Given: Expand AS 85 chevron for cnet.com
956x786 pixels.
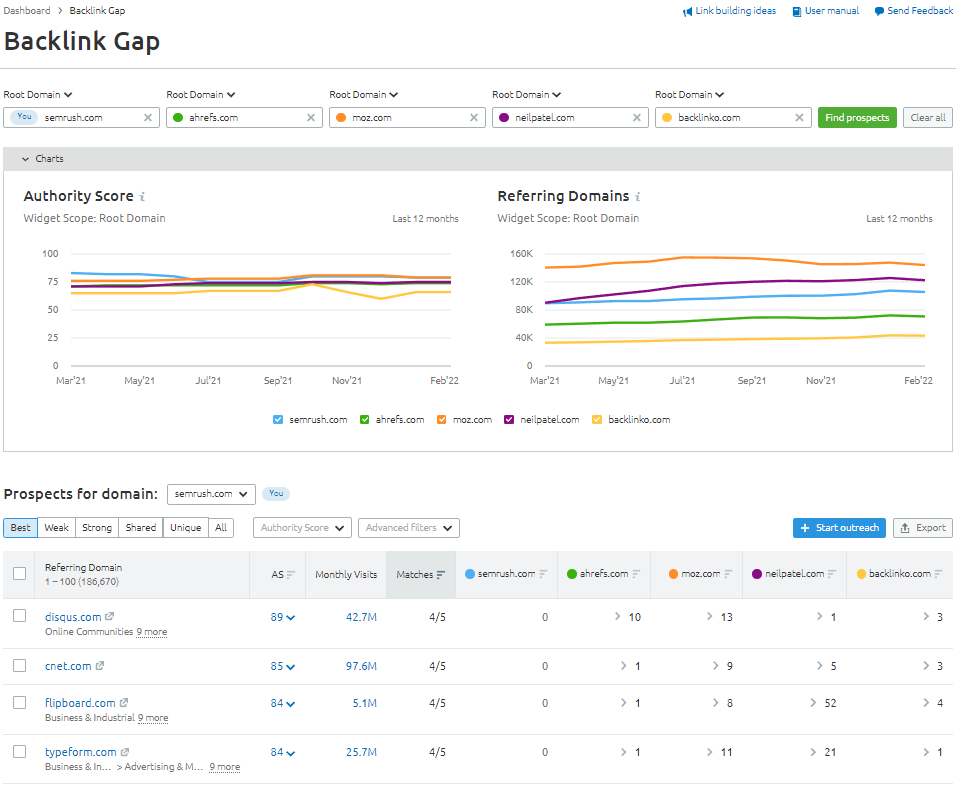Looking at the screenshot, I should (291, 667).
